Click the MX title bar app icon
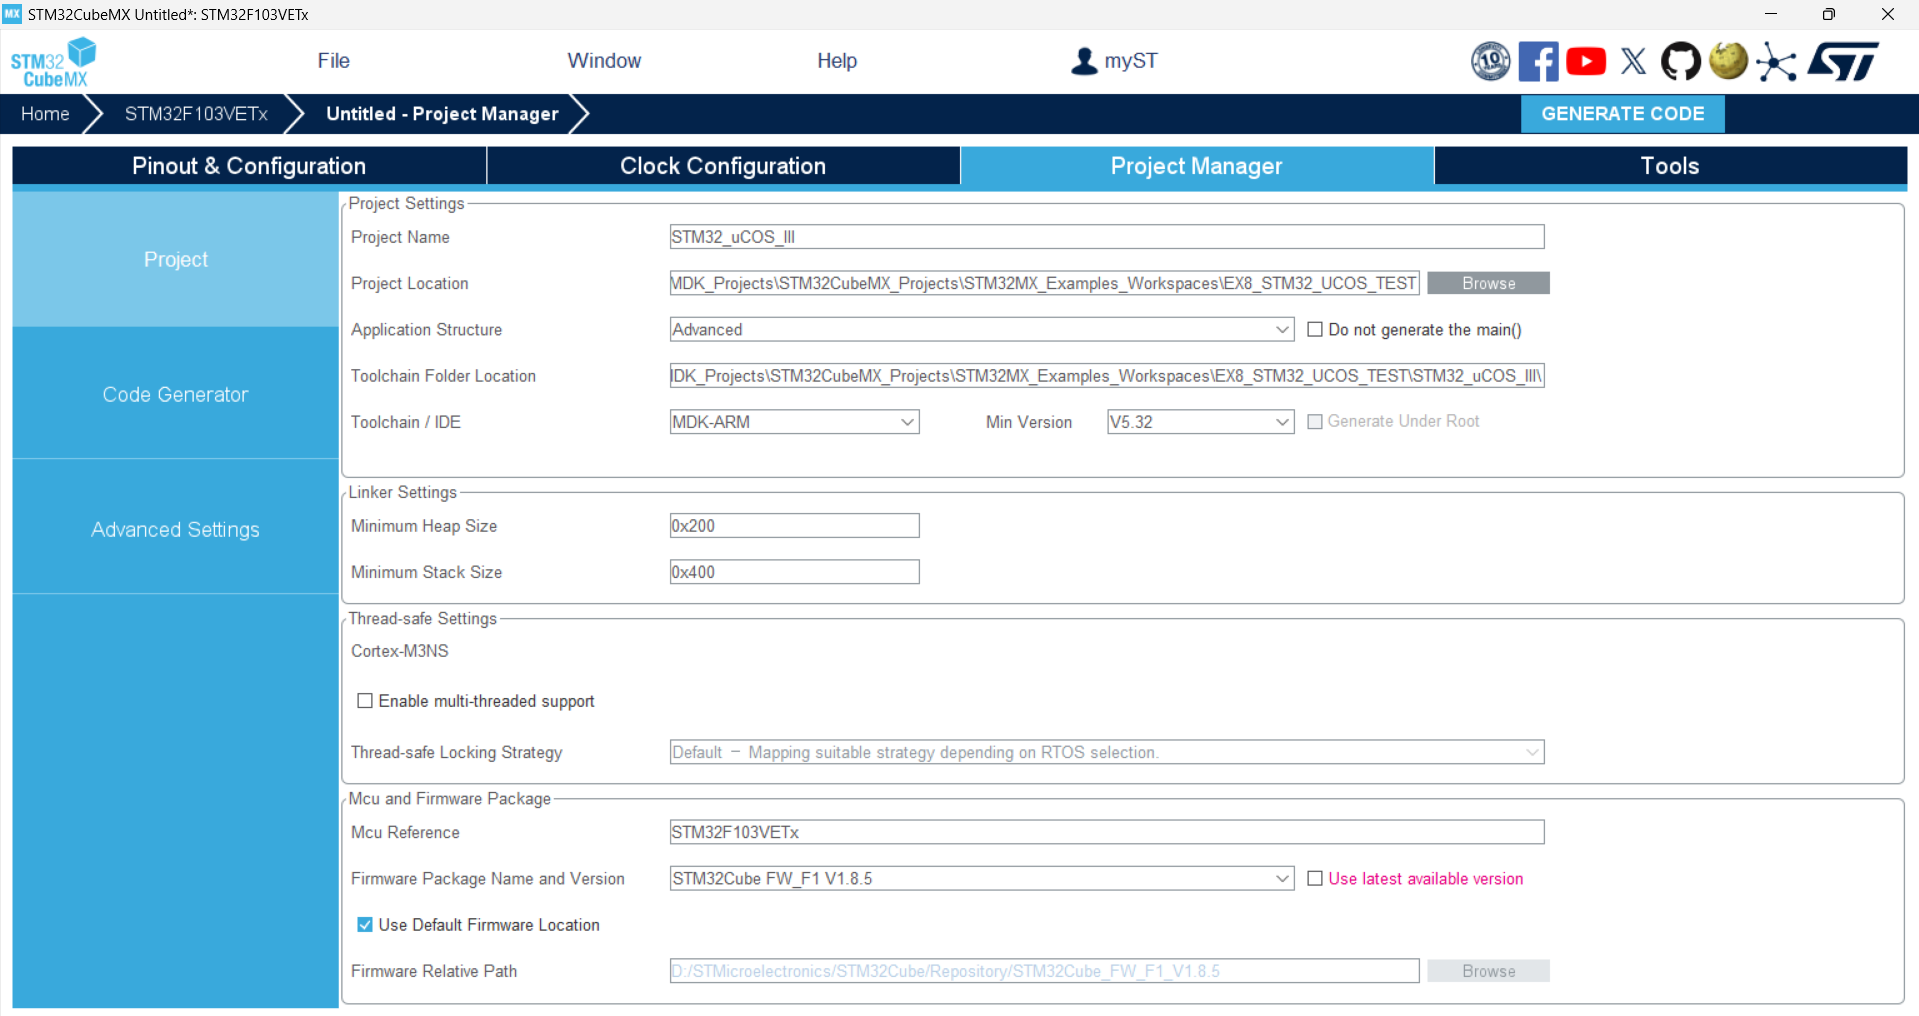The height and width of the screenshot is (1016, 1919). [x=12, y=14]
